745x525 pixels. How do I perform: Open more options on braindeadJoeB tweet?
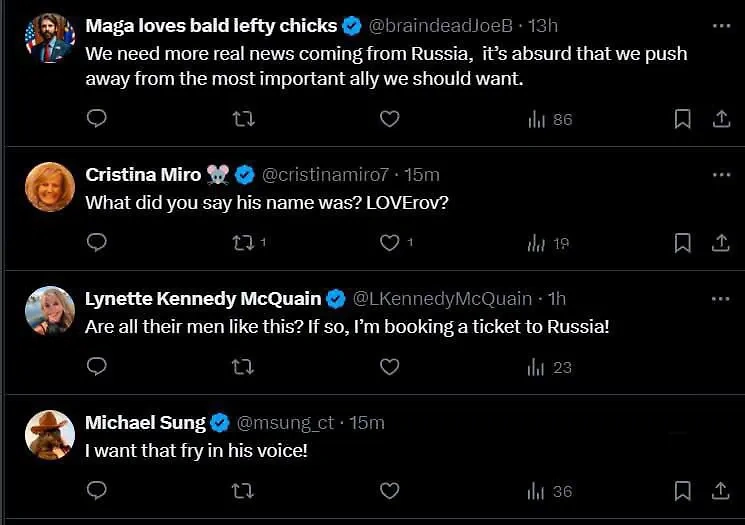coord(721,25)
